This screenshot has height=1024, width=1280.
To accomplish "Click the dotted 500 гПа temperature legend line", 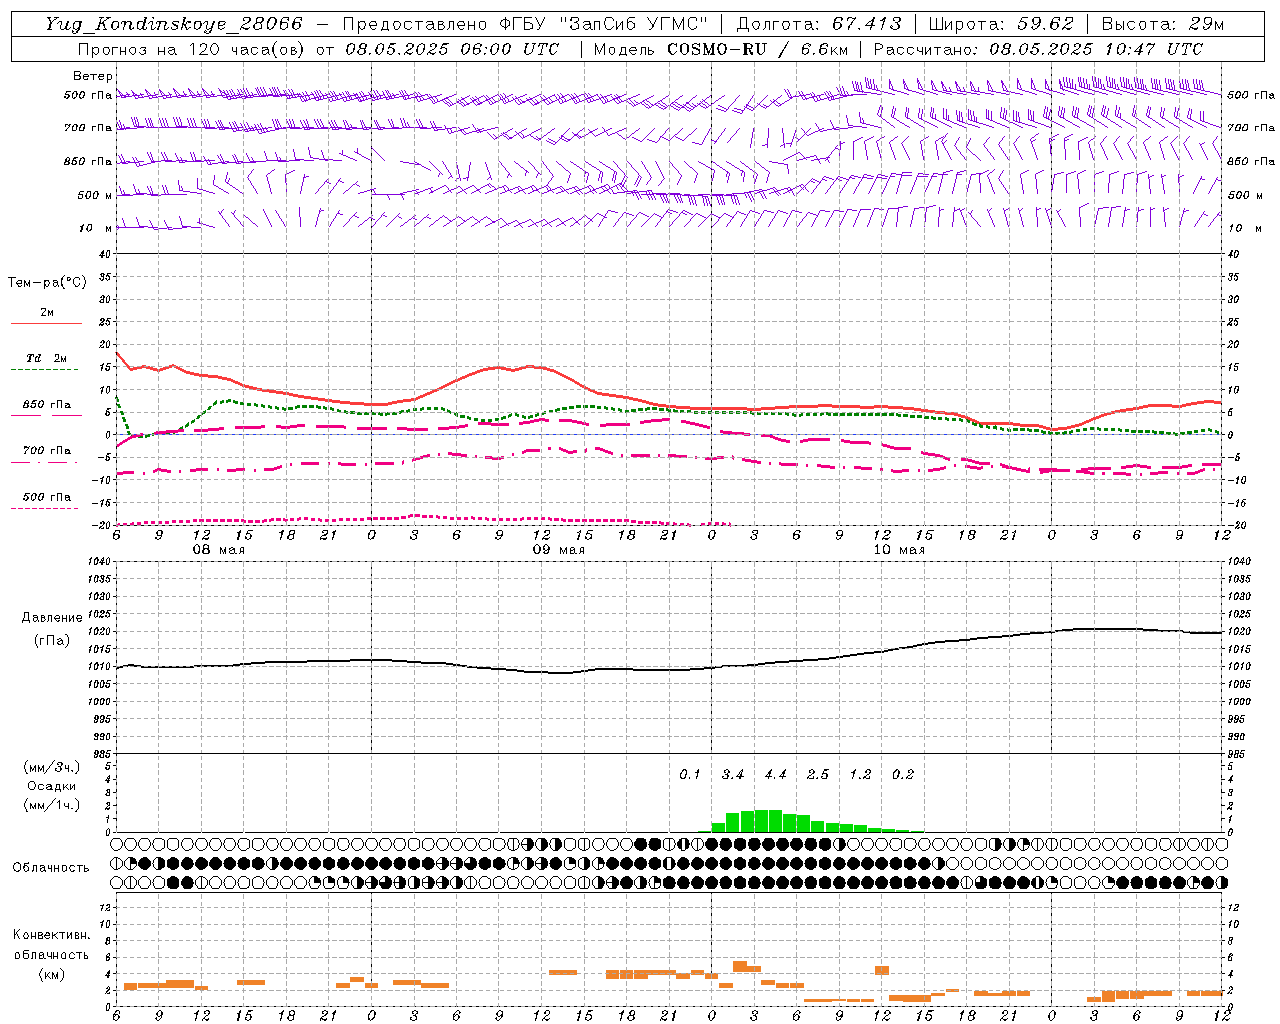I will coord(44,508).
